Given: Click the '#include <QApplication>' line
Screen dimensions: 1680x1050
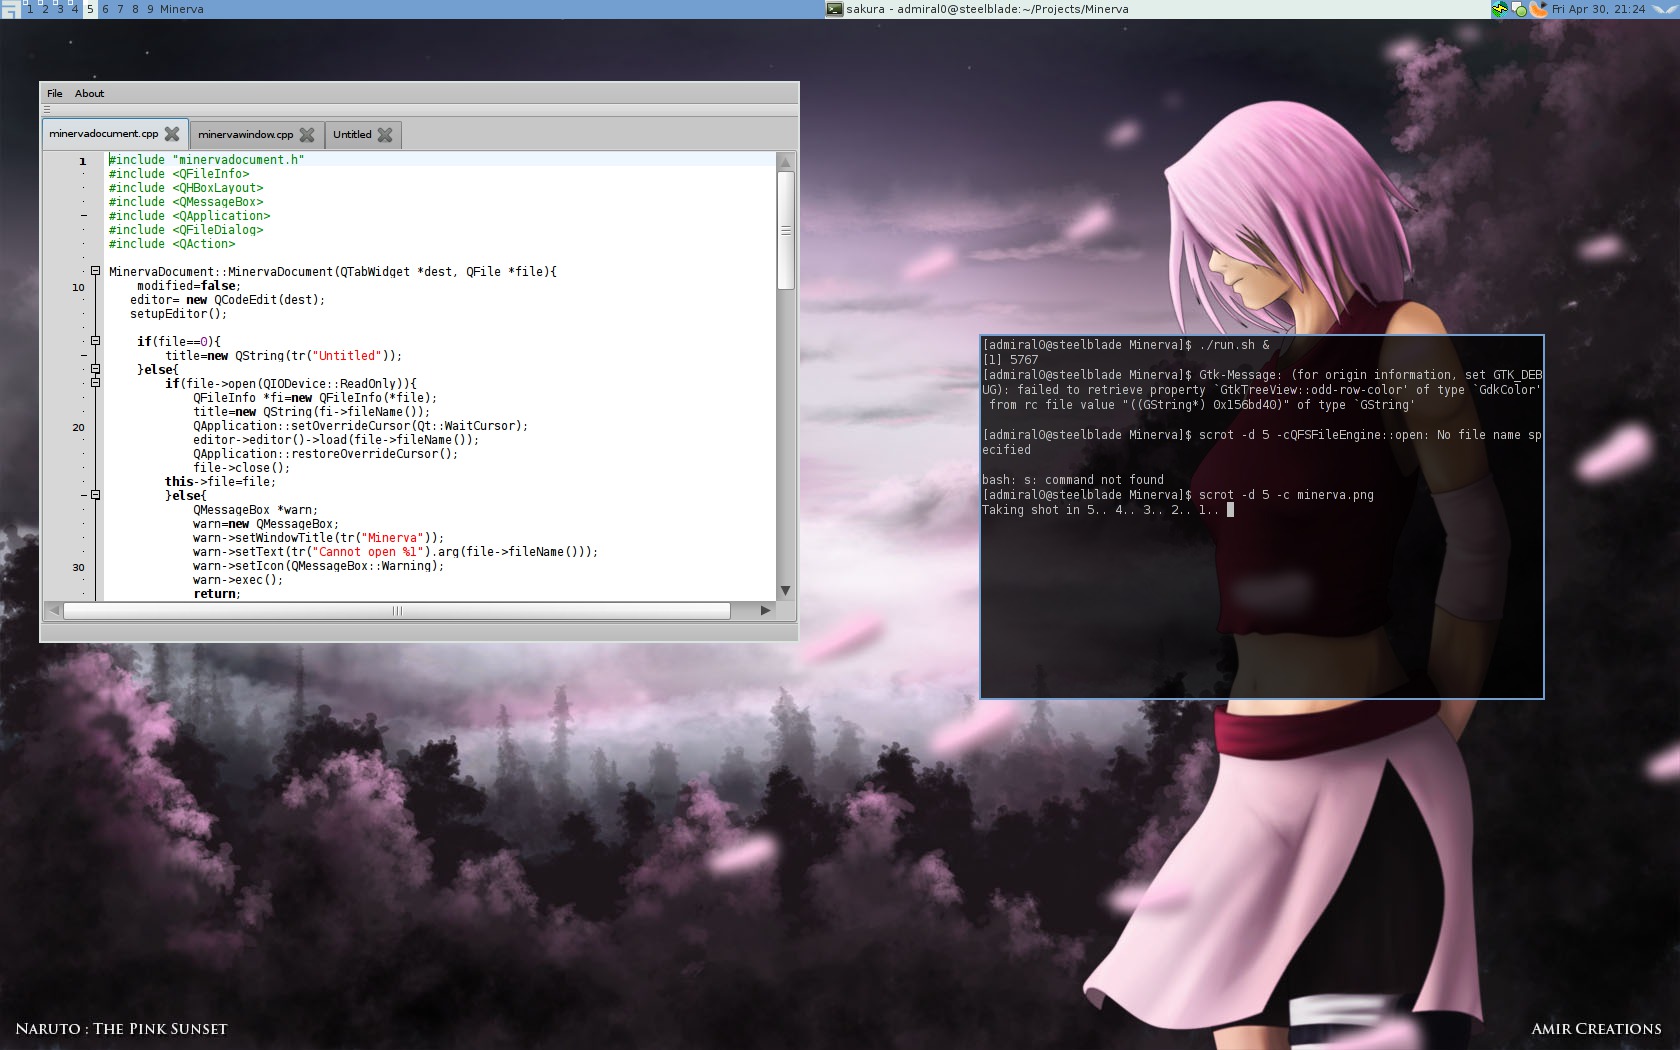Looking at the screenshot, I should click(189, 216).
